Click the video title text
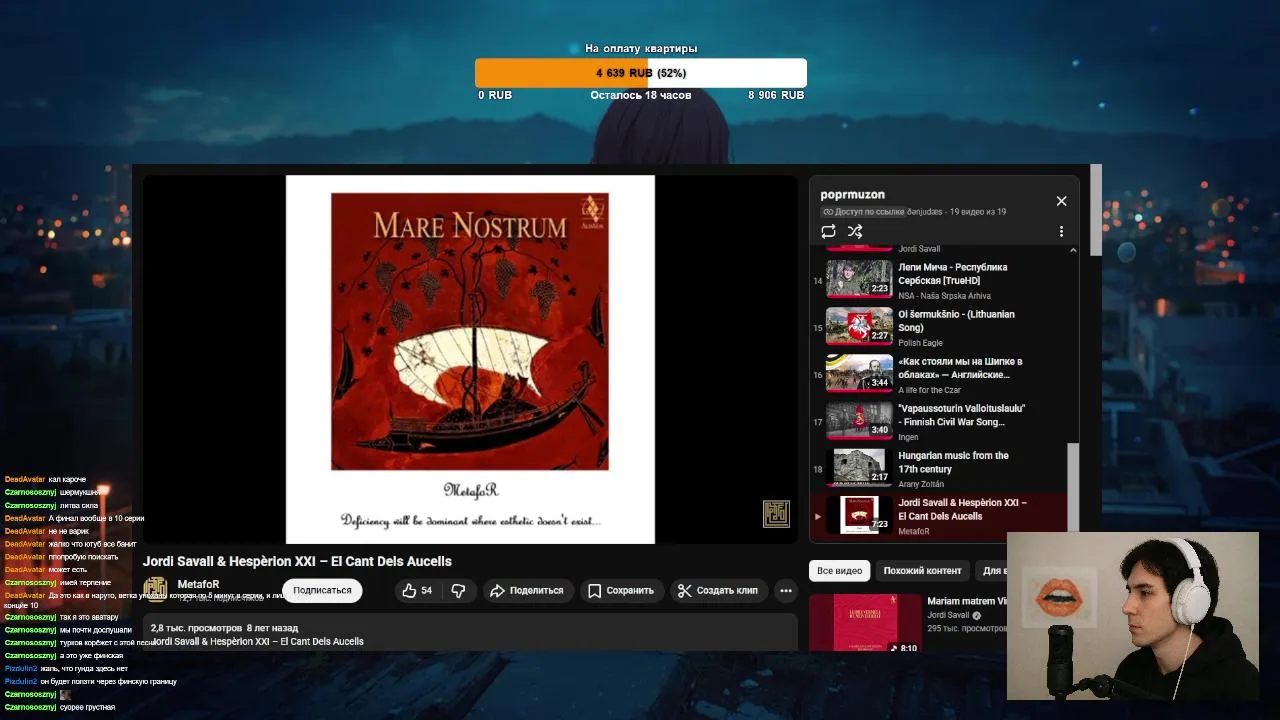The height and width of the screenshot is (720, 1280). click(297, 561)
